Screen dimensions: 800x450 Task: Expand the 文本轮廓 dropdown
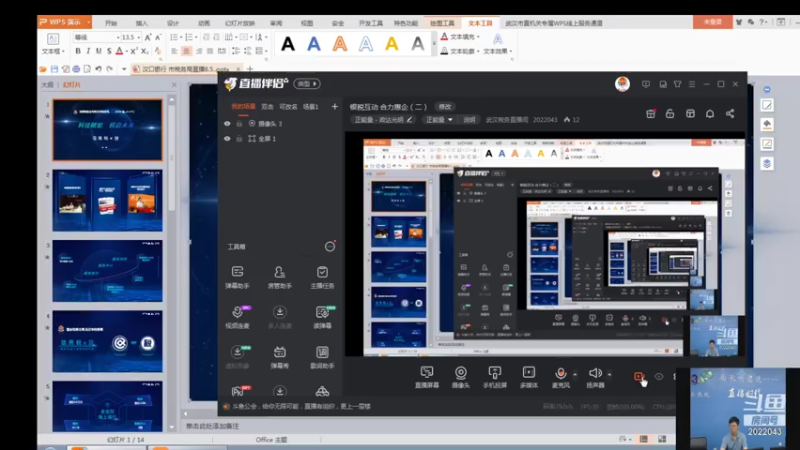coord(478,51)
